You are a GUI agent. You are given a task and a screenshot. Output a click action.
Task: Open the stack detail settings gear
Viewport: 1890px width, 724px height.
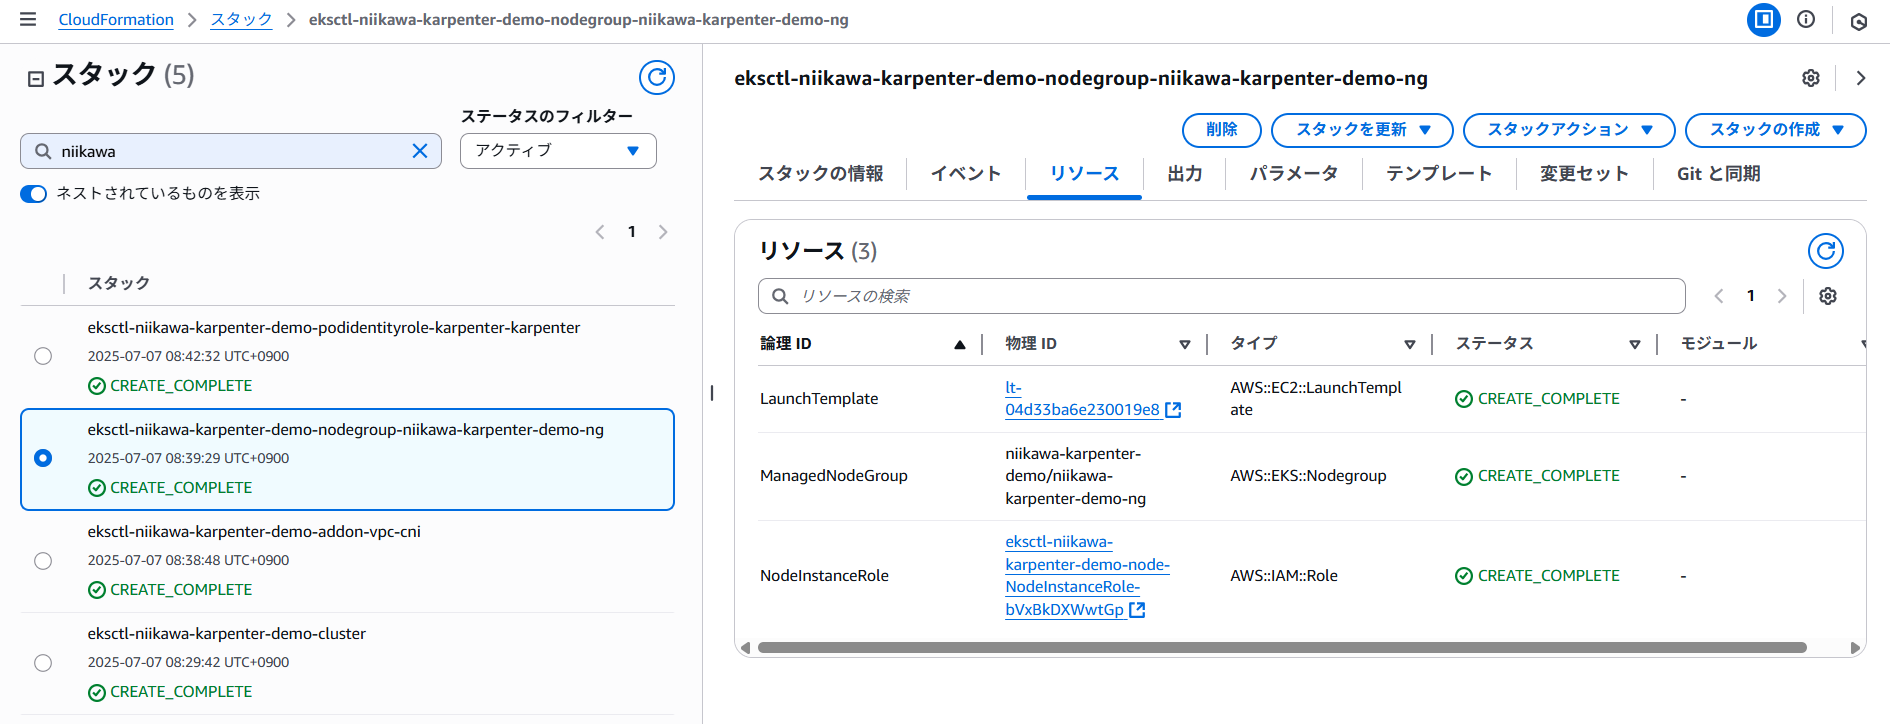tap(1811, 78)
